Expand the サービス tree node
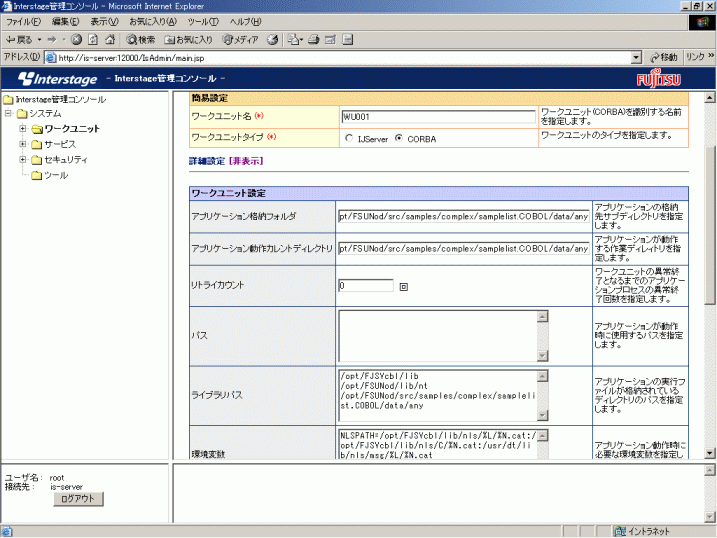The image size is (717, 538). click(23, 144)
